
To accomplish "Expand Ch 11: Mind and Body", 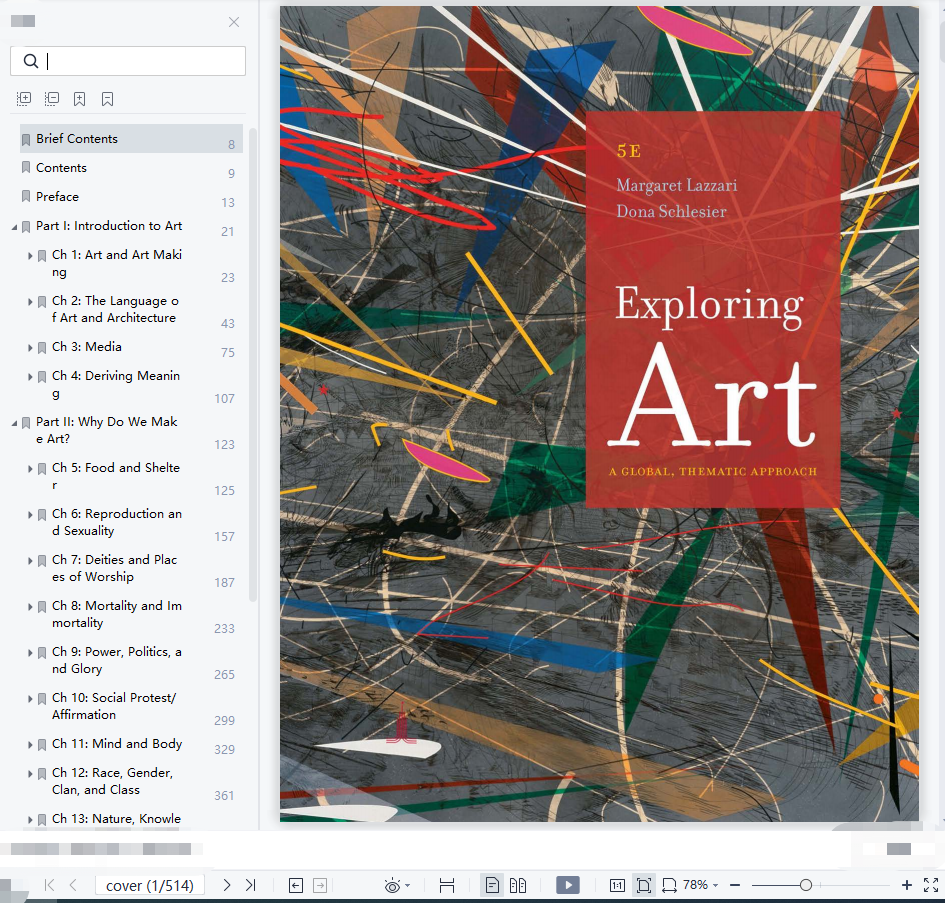I will 30,745.
